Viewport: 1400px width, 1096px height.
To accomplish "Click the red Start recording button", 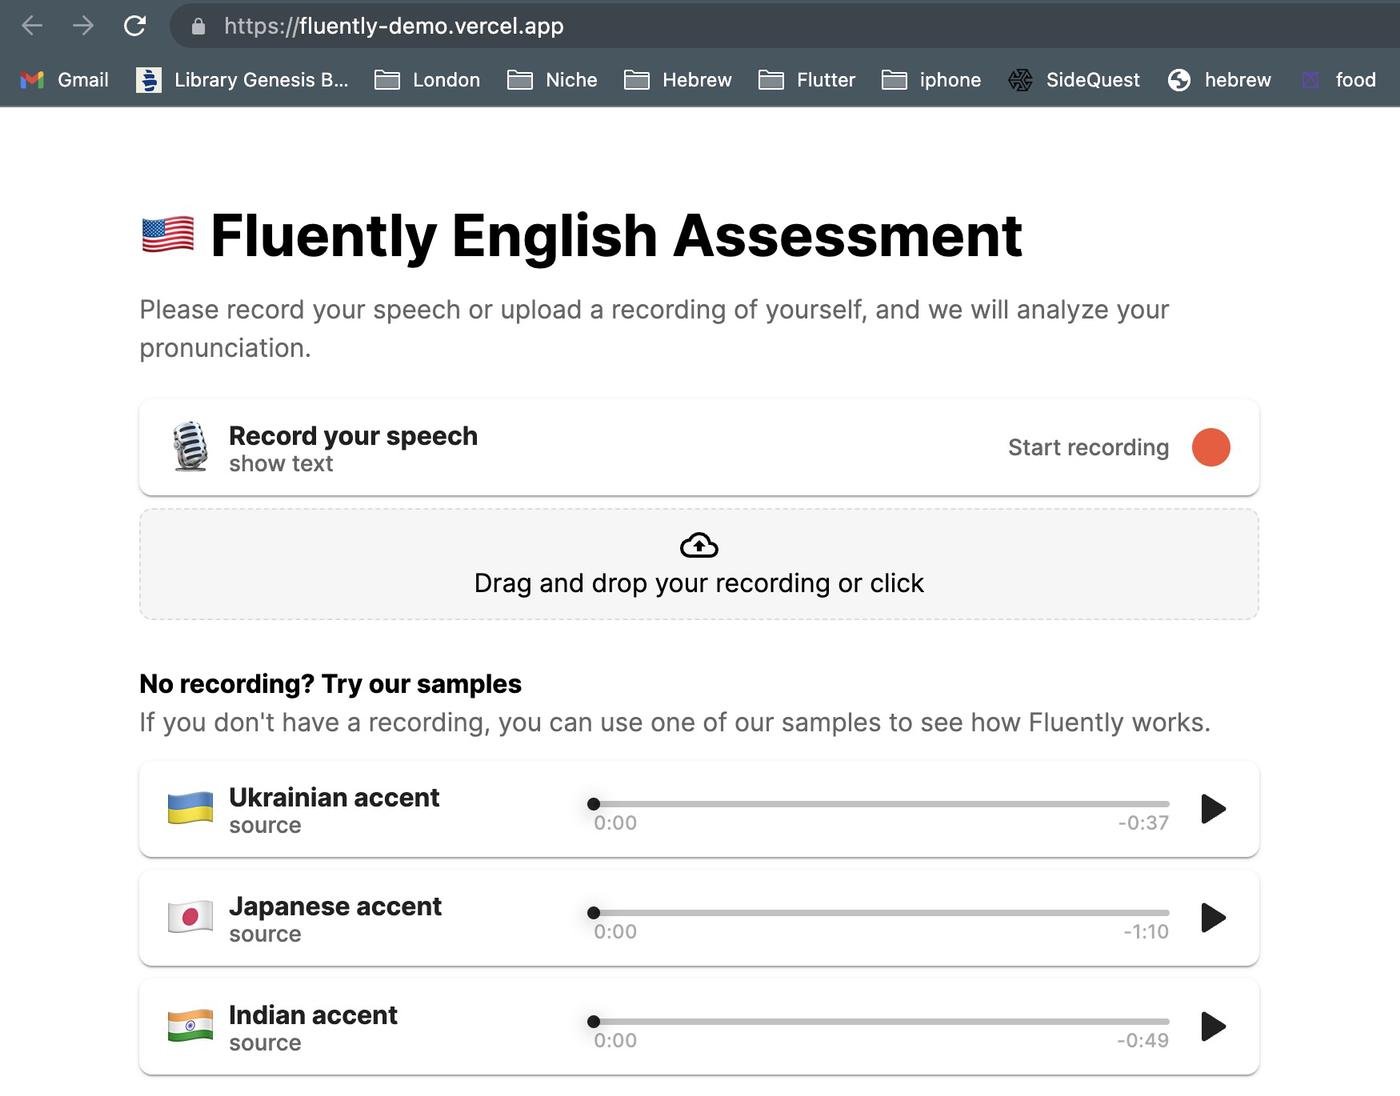I will click(1210, 447).
